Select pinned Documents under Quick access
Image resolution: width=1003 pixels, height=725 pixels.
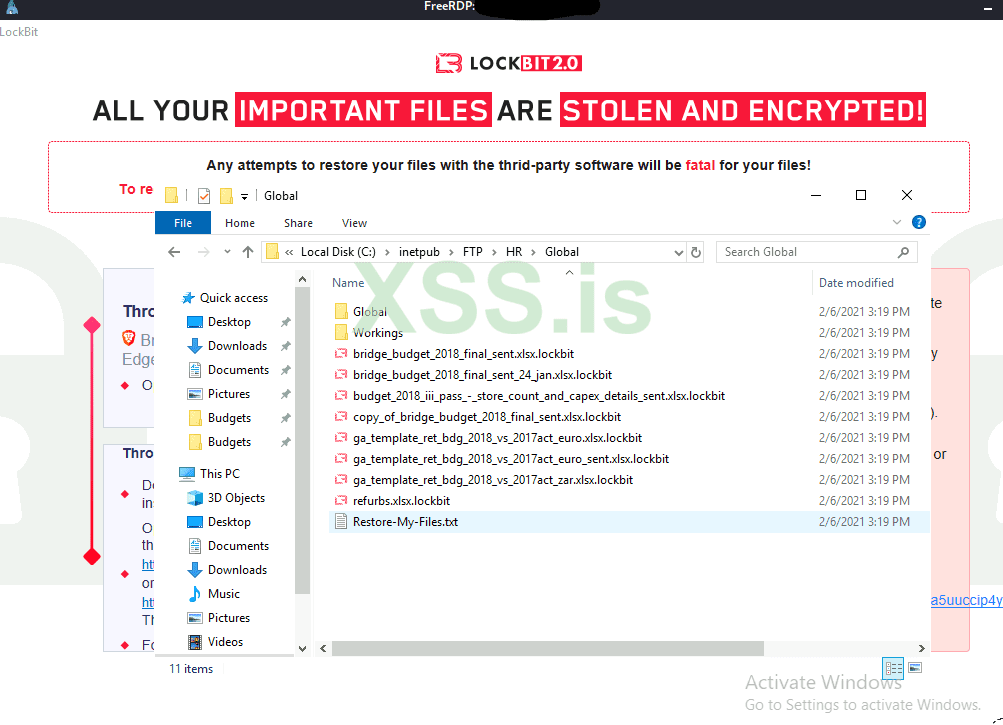(x=238, y=370)
